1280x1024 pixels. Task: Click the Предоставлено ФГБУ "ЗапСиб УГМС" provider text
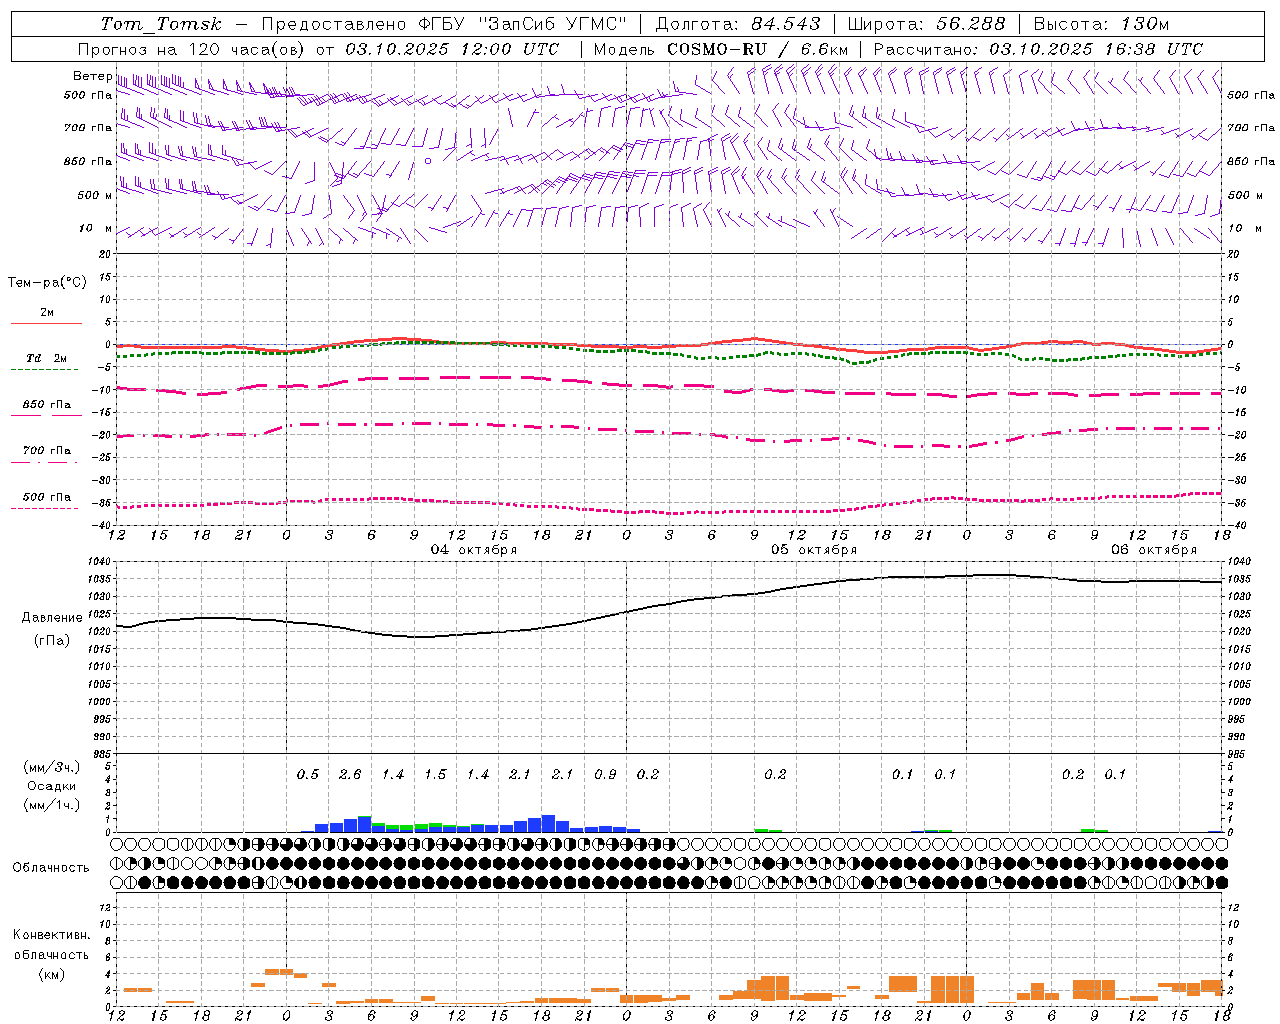pyautogui.click(x=444, y=24)
